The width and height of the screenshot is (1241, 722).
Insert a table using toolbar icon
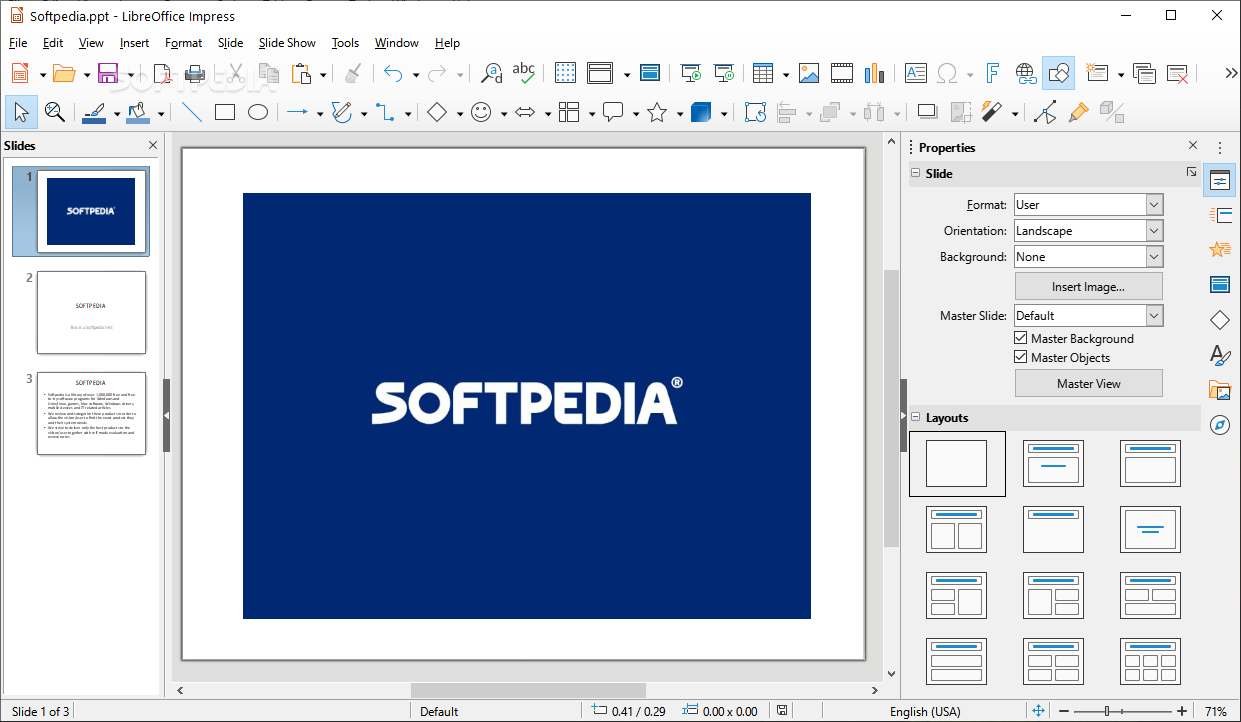pyautogui.click(x=763, y=73)
